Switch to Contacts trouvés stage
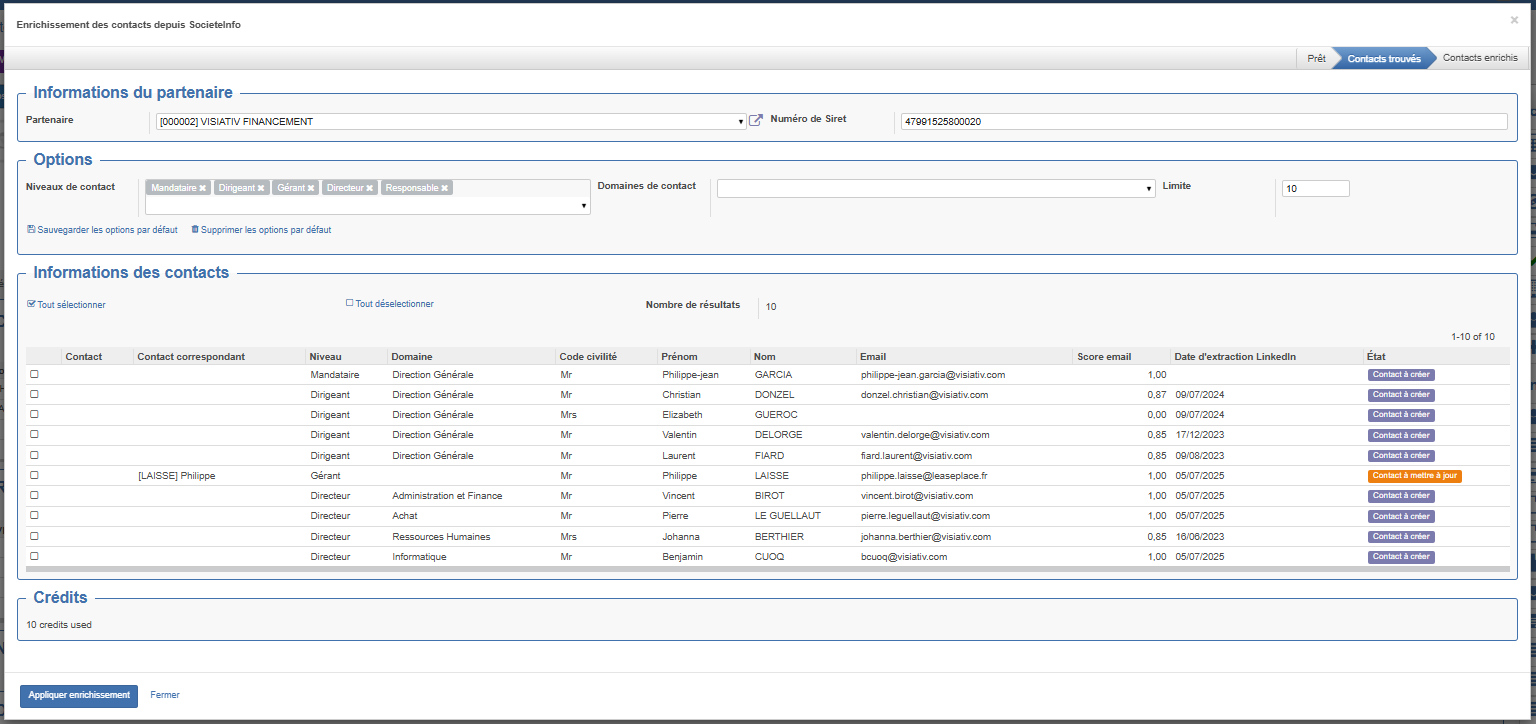This screenshot has height=724, width=1536. pos(1384,58)
